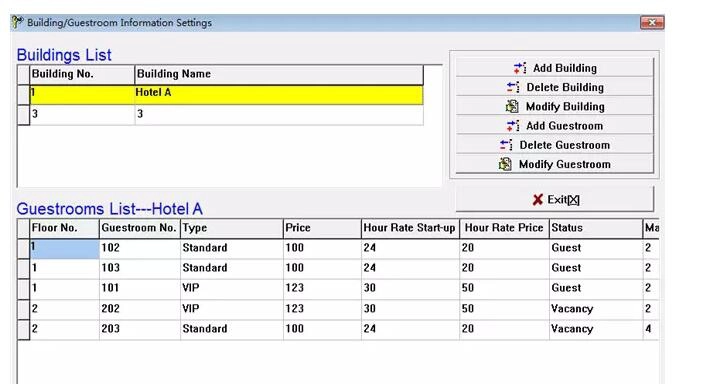Click the title bar key icon
This screenshot has height=384, width=702.
(17, 22)
